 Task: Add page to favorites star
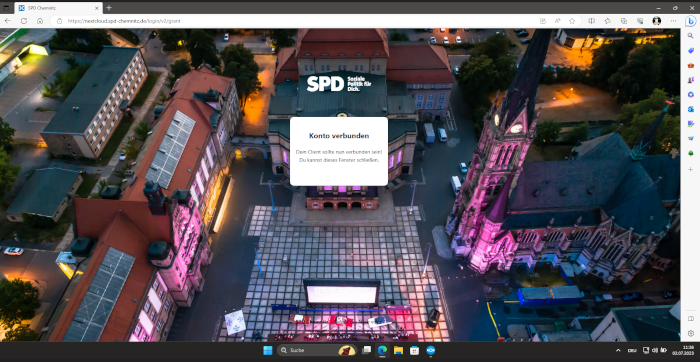pos(572,21)
